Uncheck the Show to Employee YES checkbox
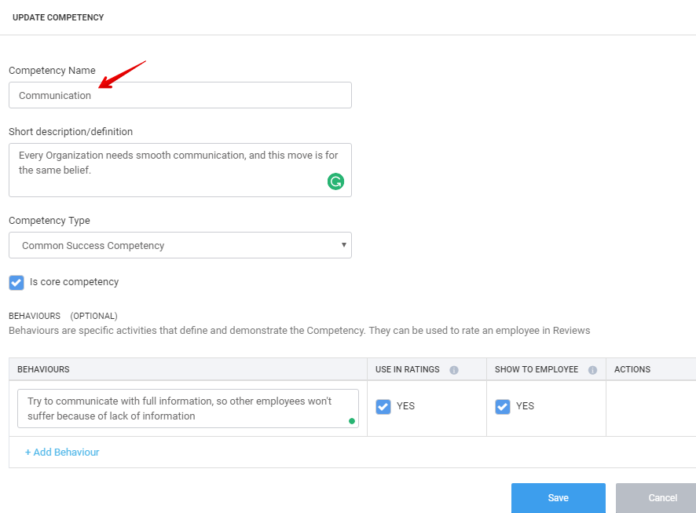 [502, 406]
